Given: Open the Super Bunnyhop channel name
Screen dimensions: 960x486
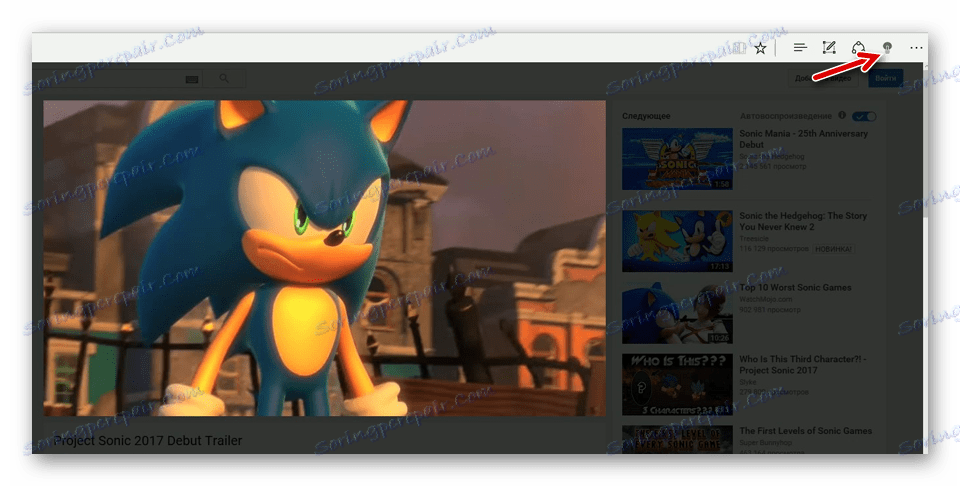Looking at the screenshot, I should 767,443.
